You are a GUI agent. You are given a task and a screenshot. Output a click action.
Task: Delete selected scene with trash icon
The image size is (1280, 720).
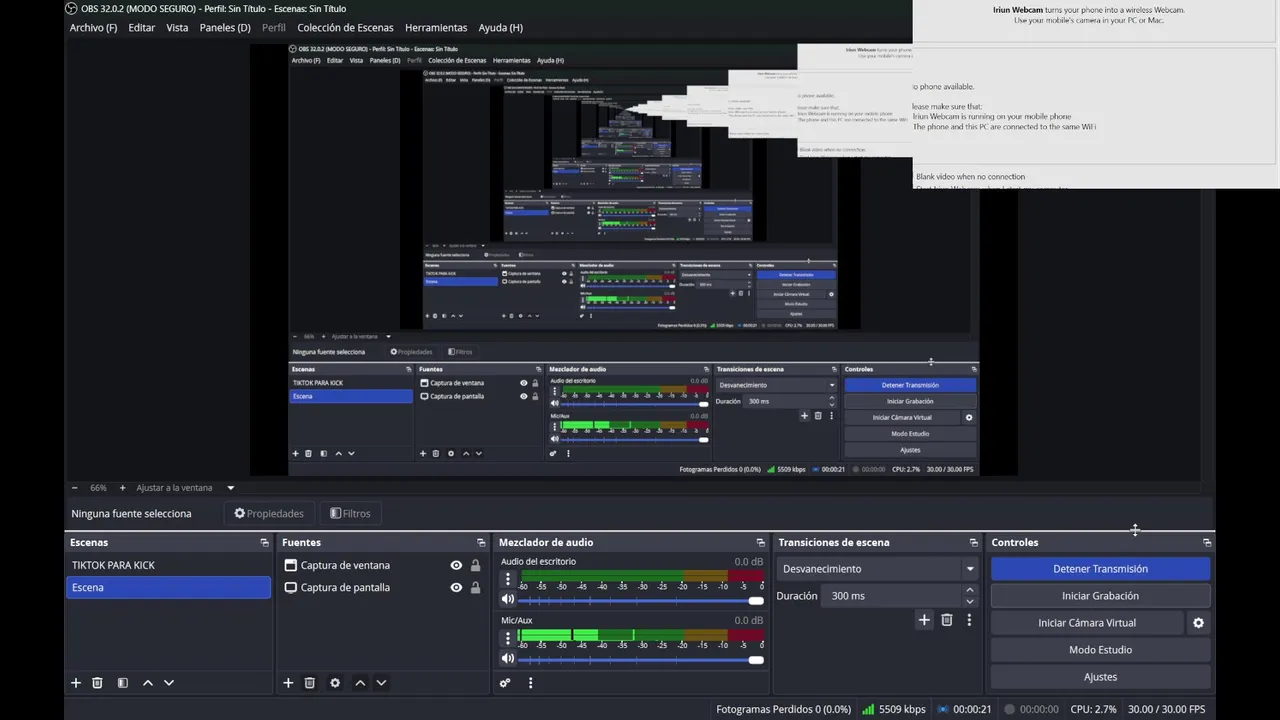(x=97, y=683)
